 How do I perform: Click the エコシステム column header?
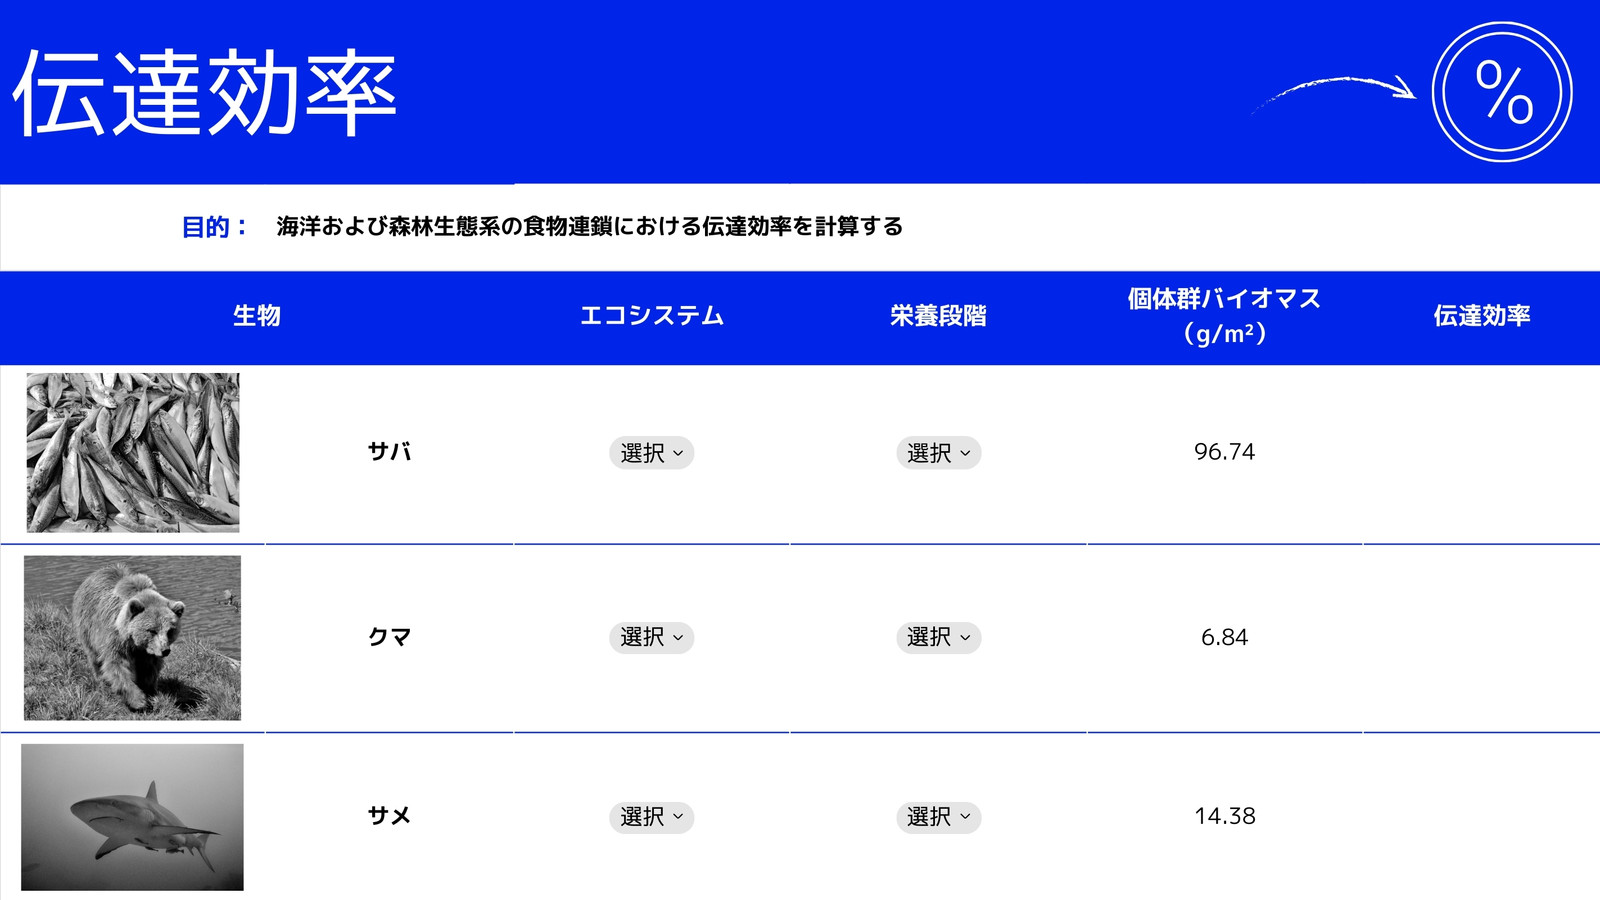pyautogui.click(x=652, y=316)
